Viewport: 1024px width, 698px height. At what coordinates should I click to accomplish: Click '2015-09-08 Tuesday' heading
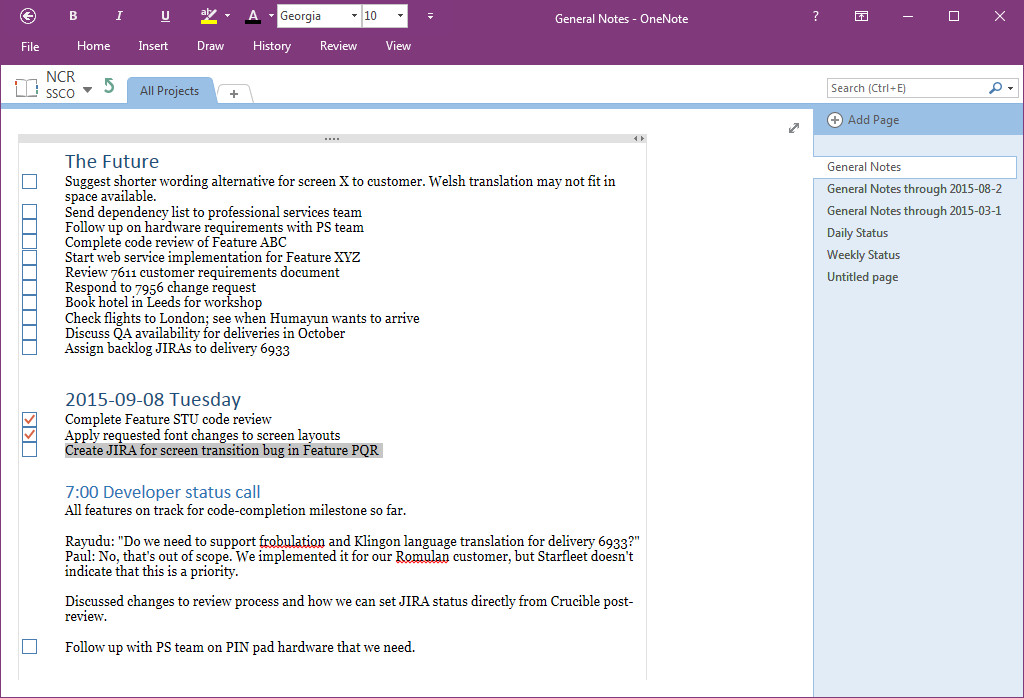click(x=153, y=399)
